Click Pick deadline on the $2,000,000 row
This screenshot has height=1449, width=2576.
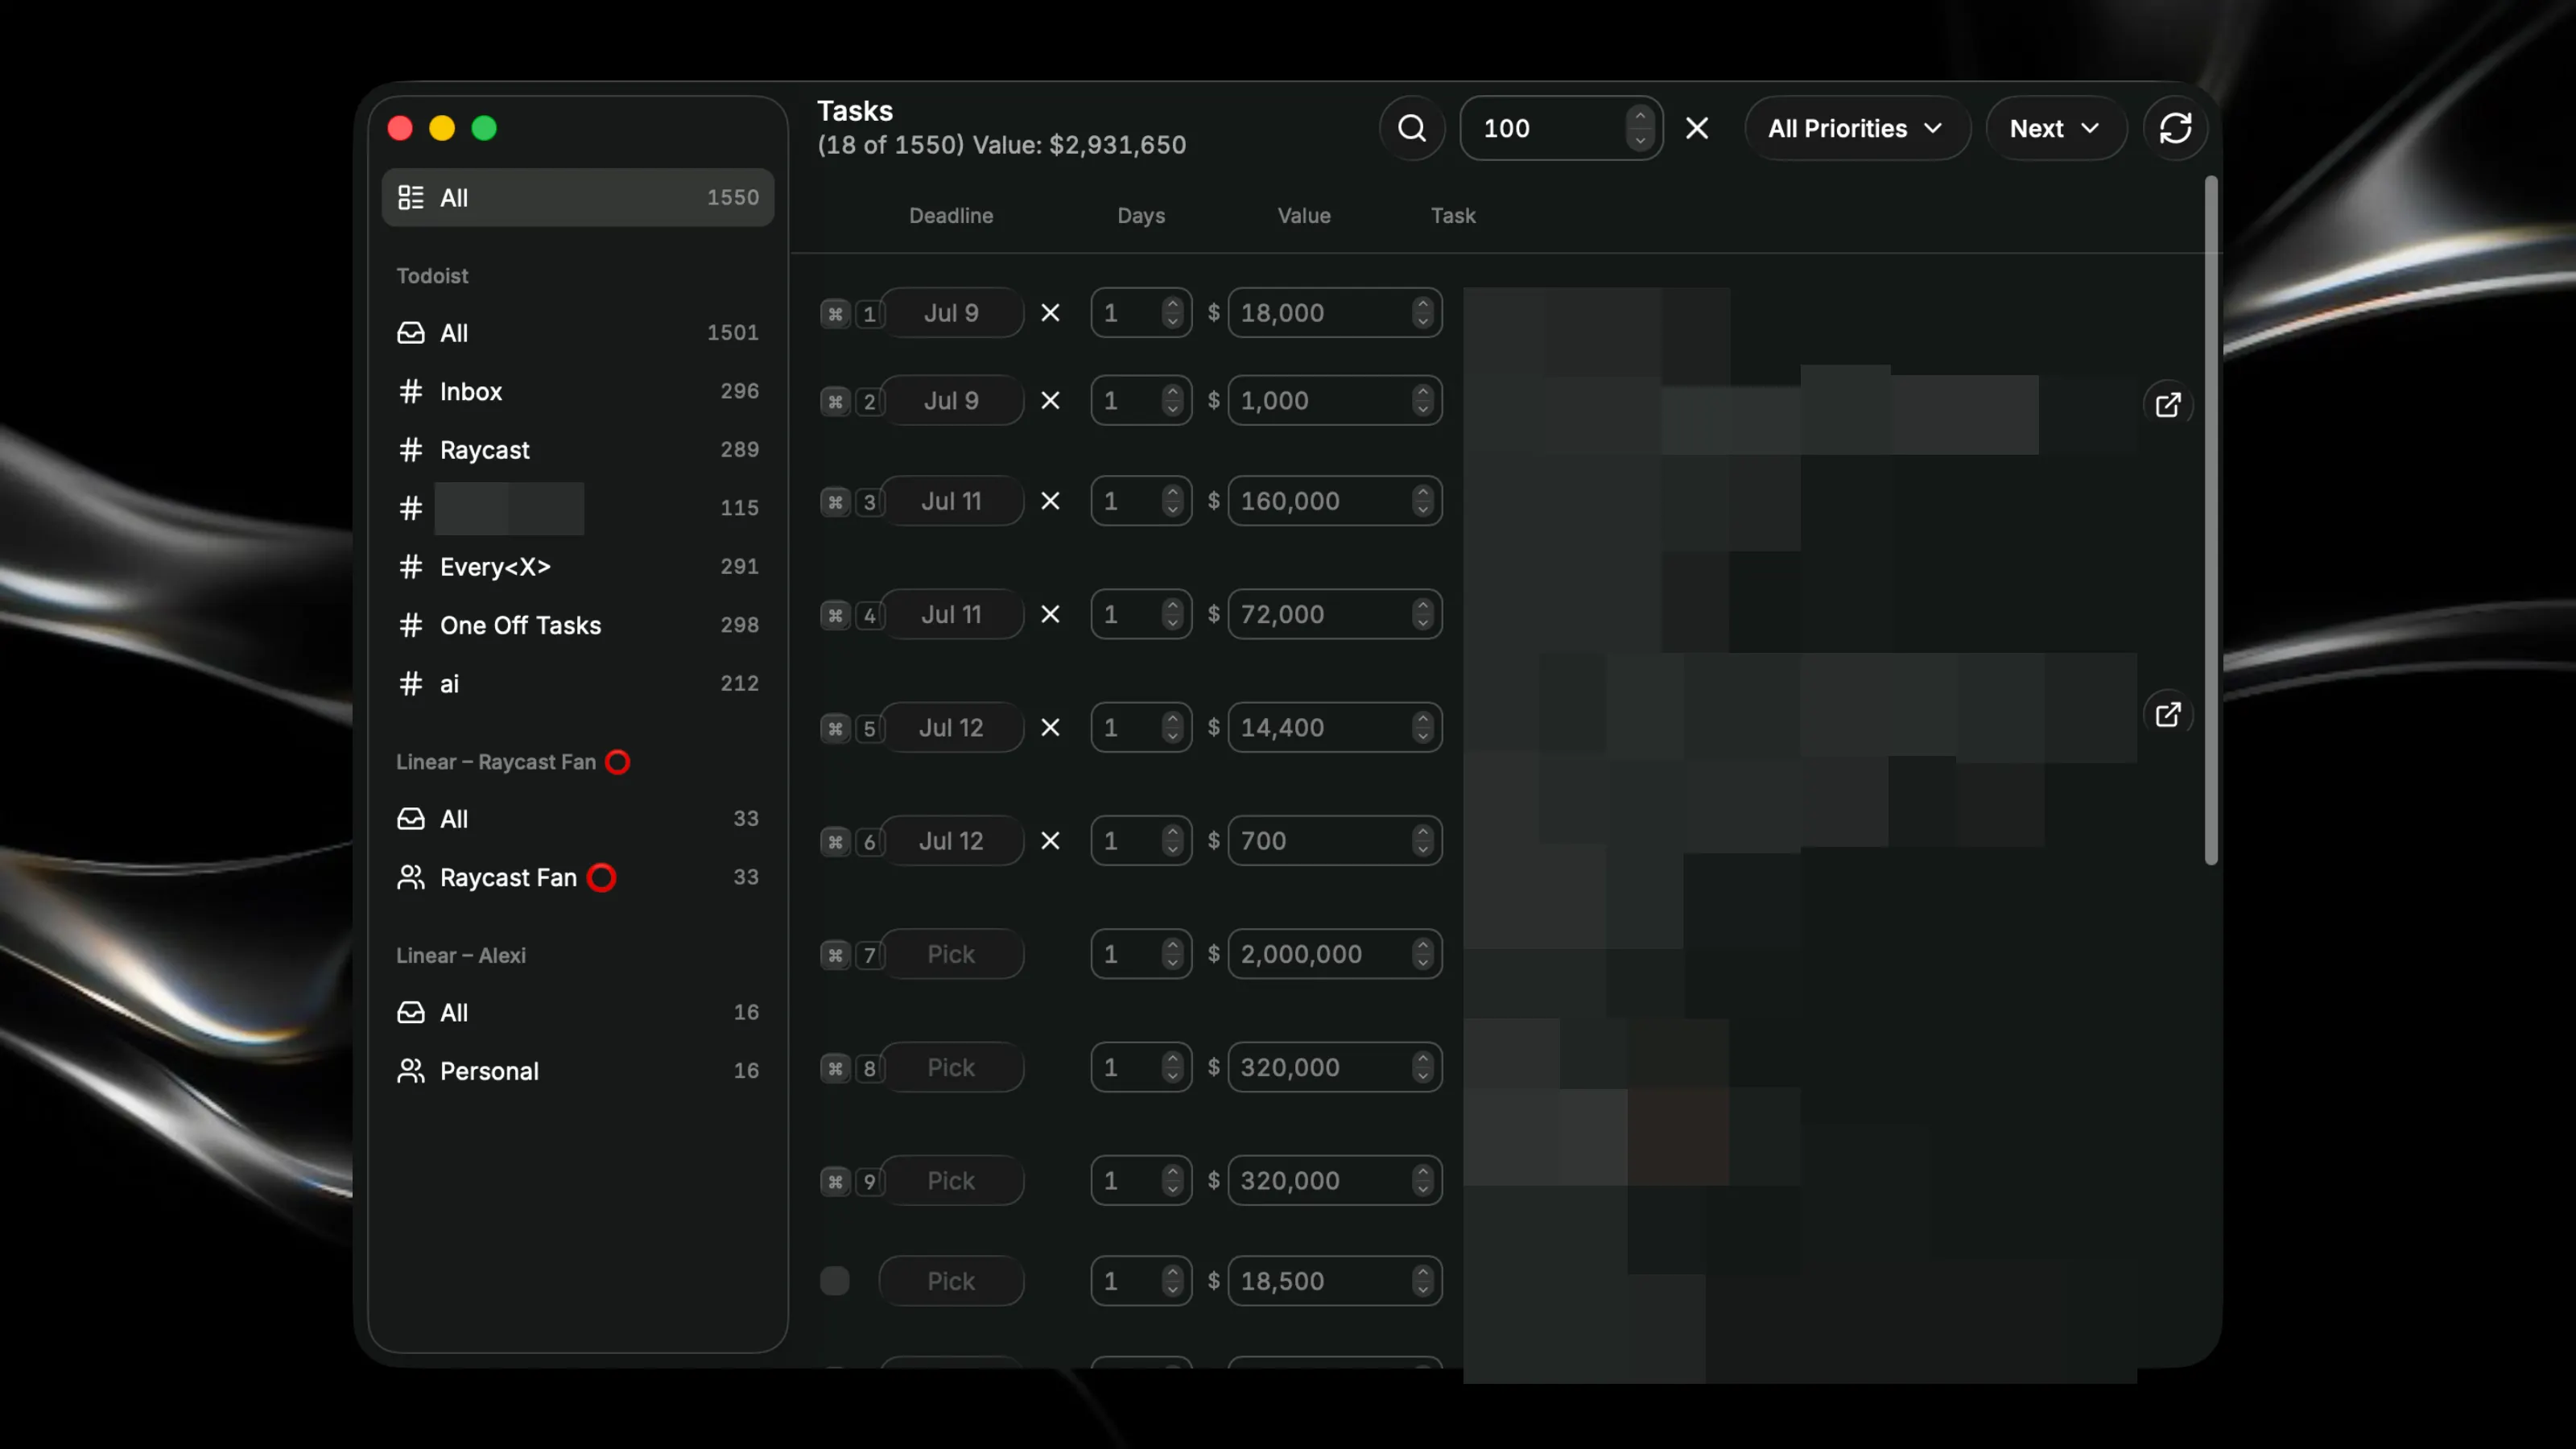pyautogui.click(x=951, y=954)
